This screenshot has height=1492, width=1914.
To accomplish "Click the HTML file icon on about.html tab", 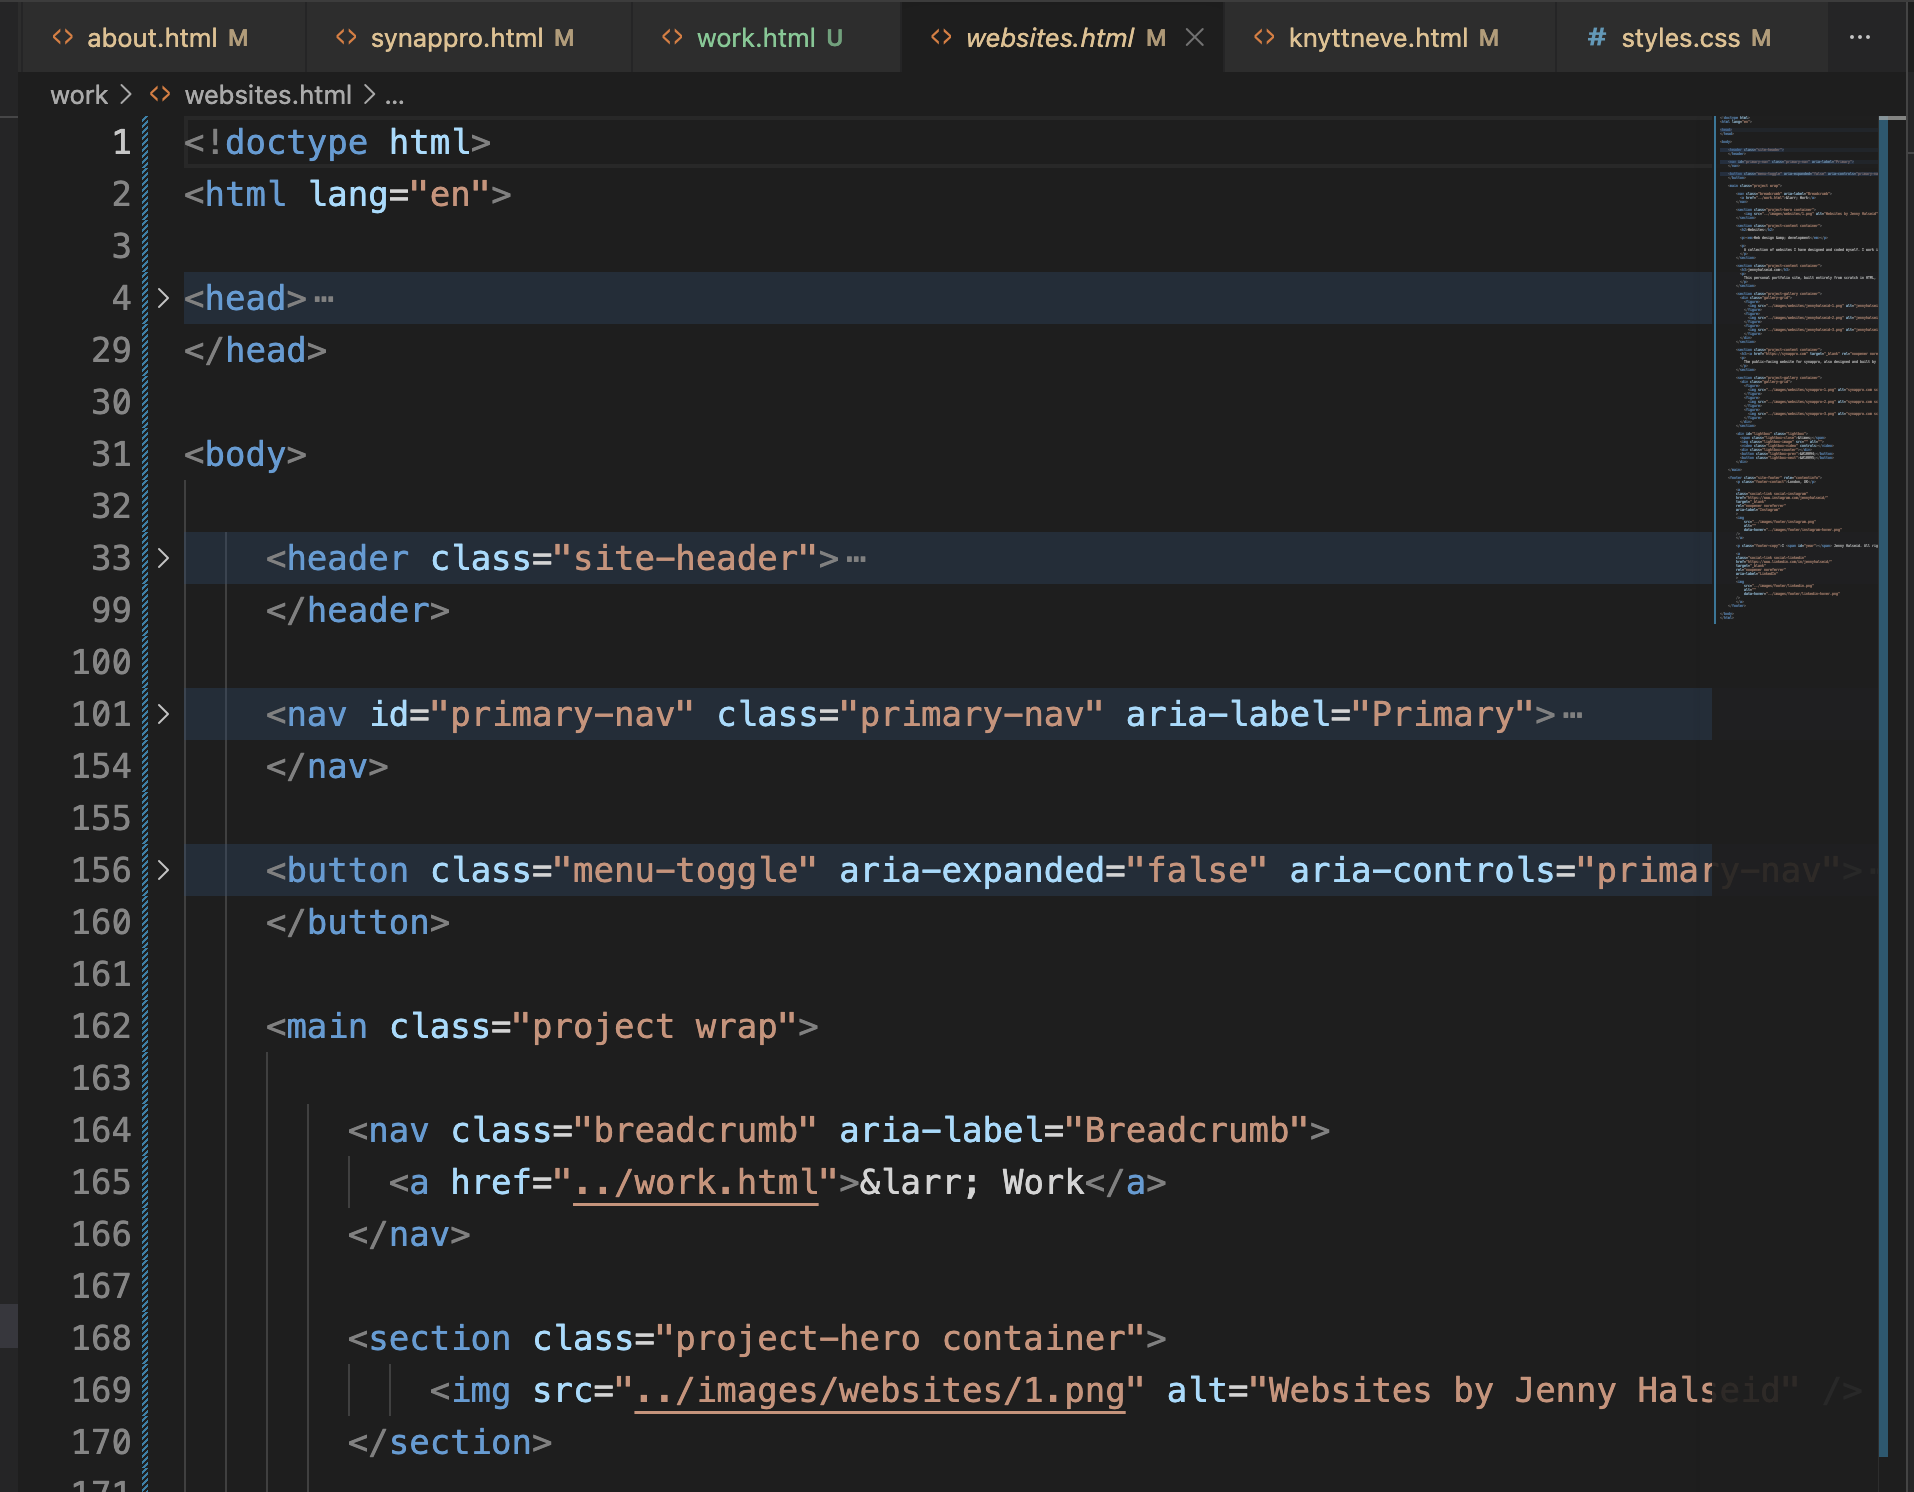I will point(63,37).
